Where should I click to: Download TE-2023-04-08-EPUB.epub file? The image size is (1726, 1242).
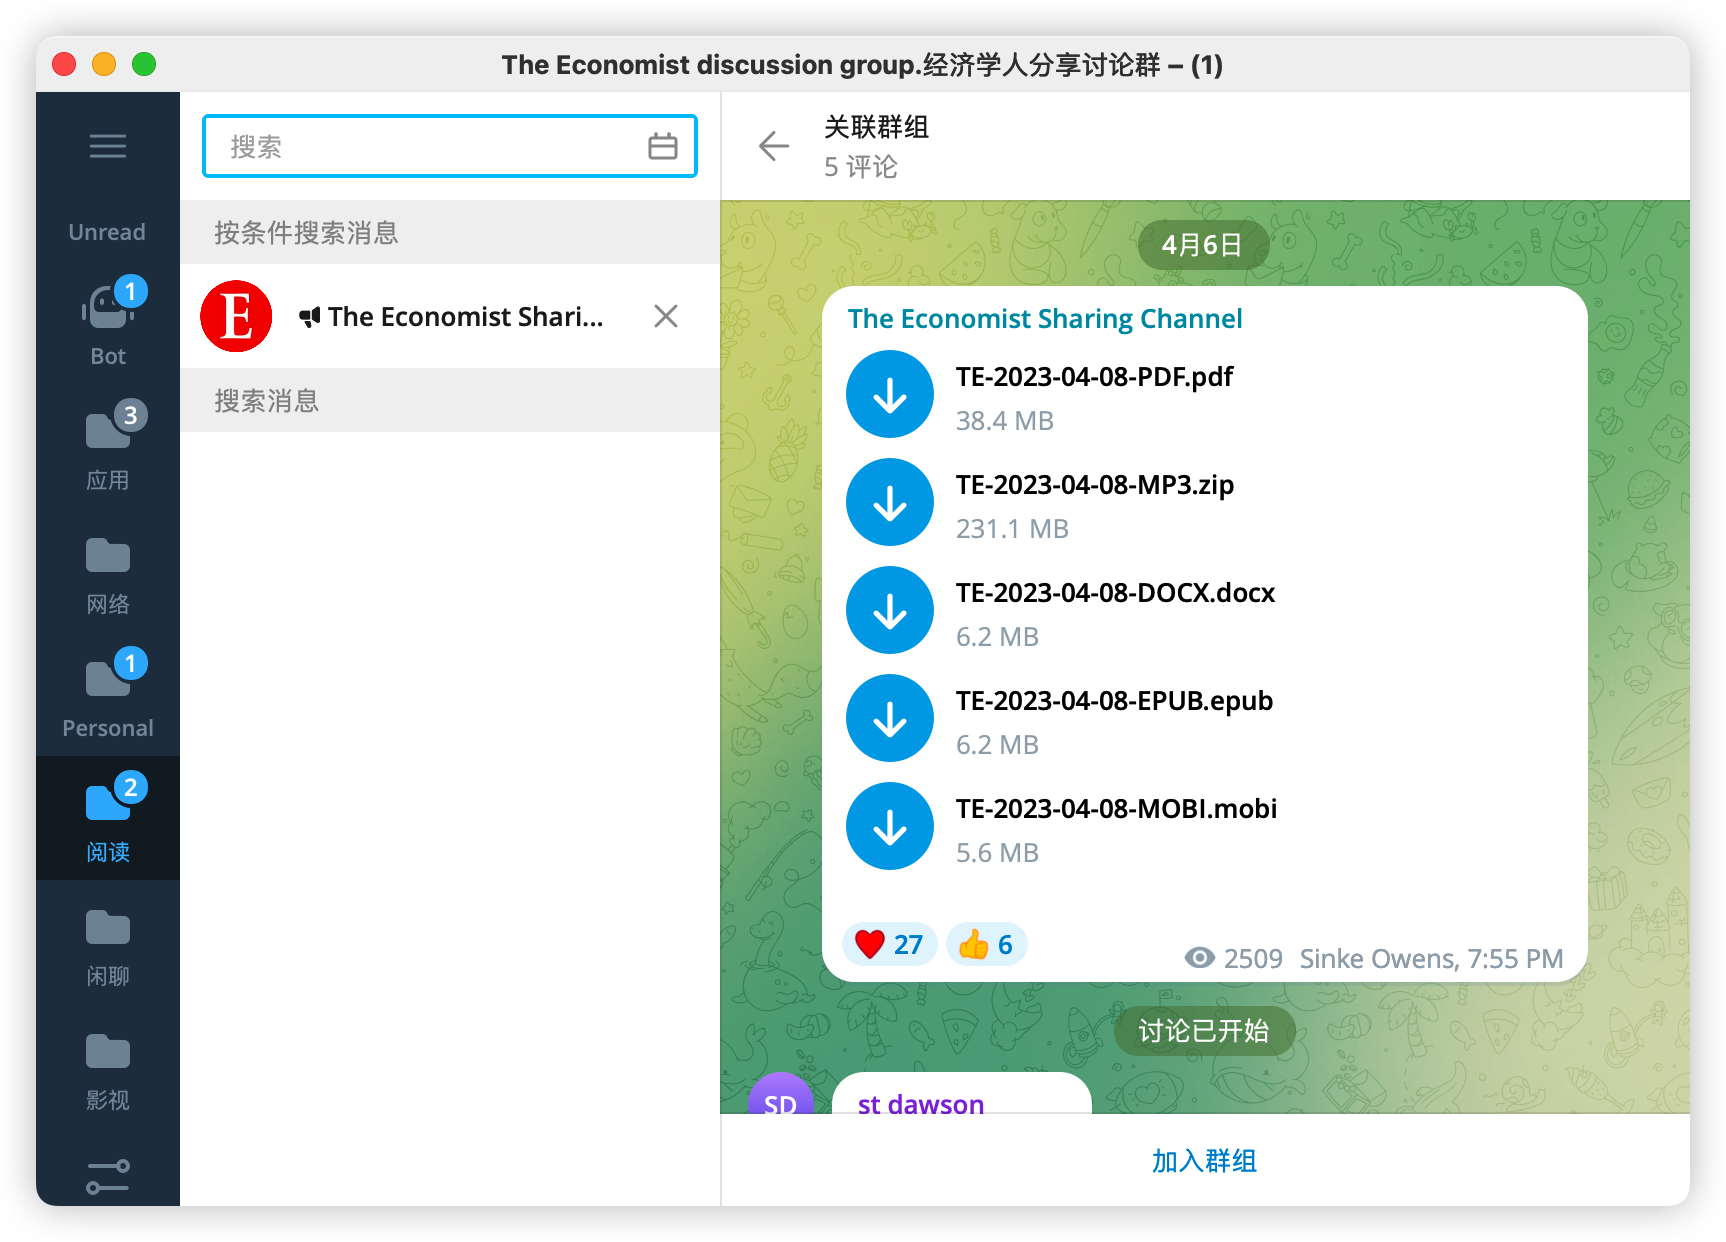coord(890,718)
